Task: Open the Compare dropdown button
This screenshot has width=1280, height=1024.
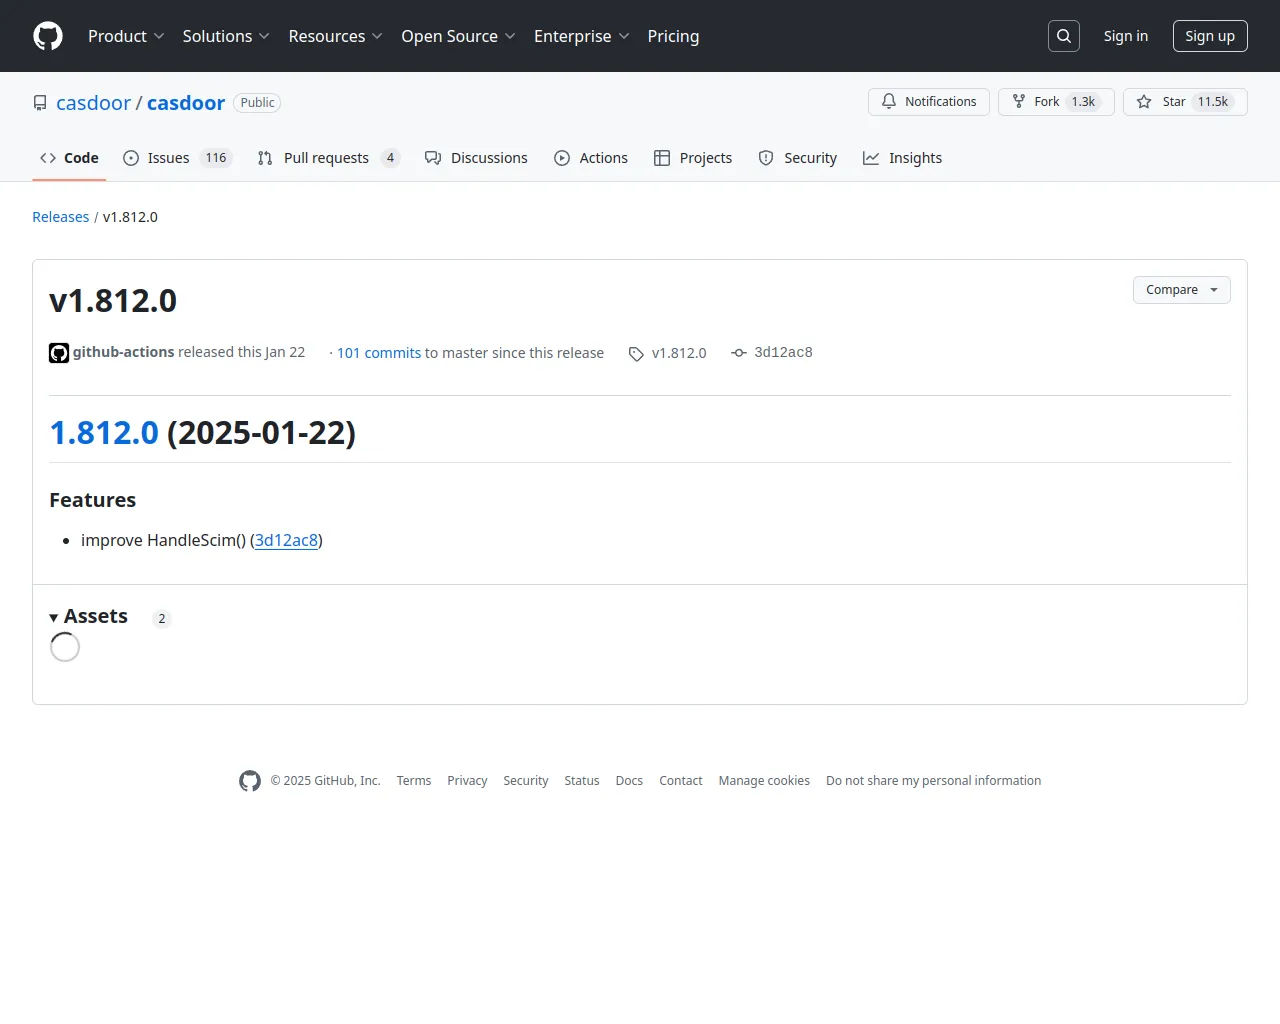Action: click(x=1182, y=290)
